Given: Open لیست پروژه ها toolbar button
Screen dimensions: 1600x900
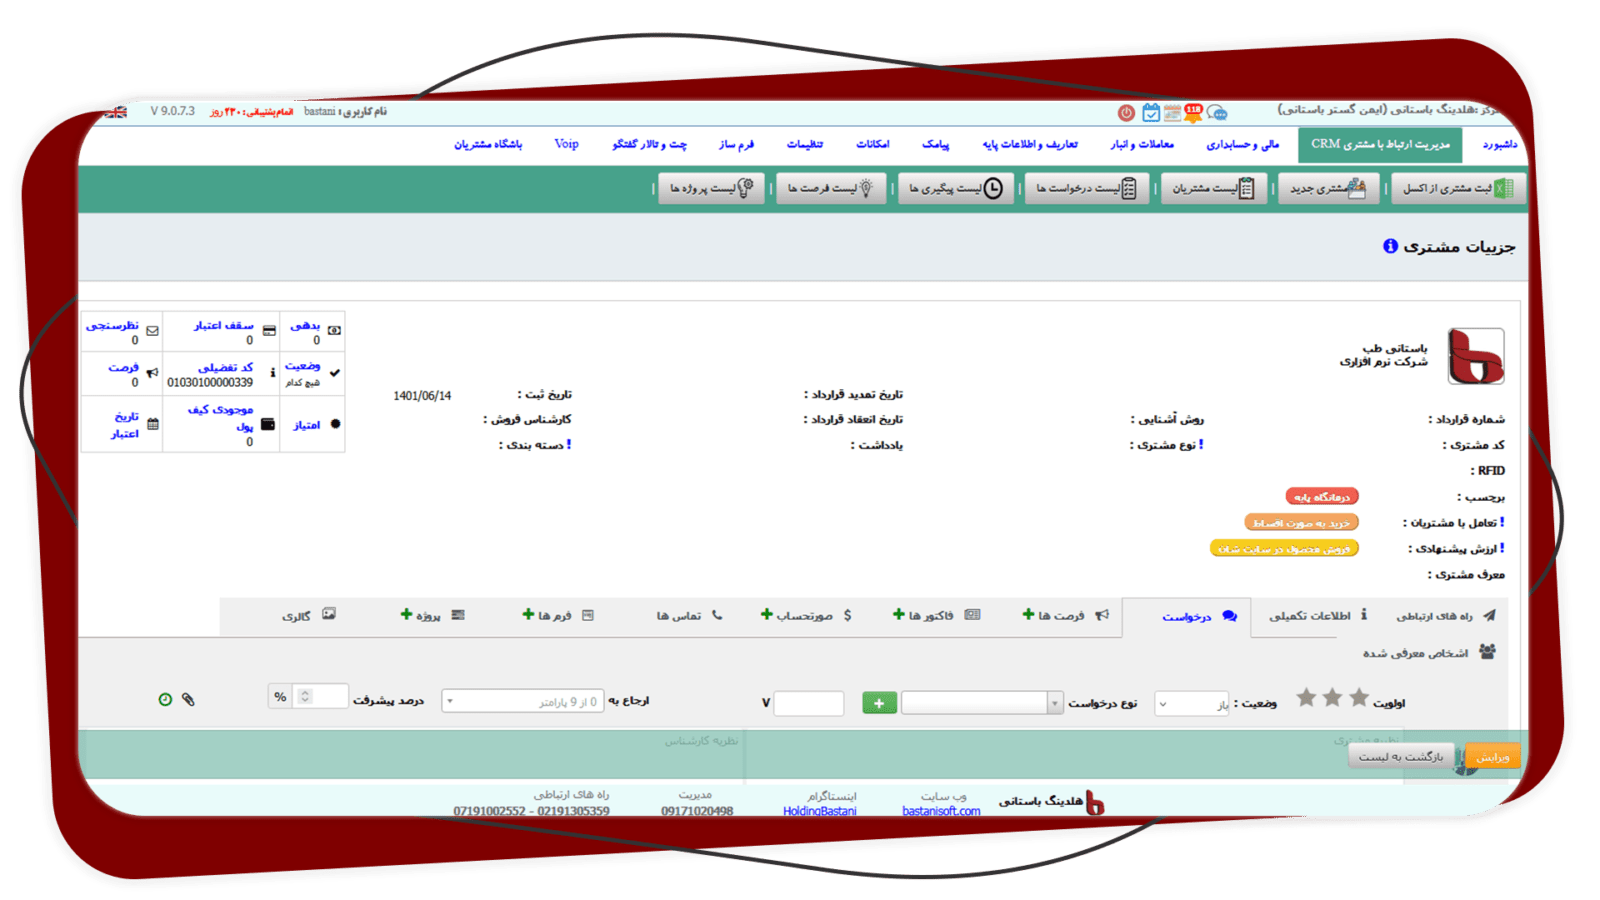Looking at the screenshot, I should click(711, 188).
